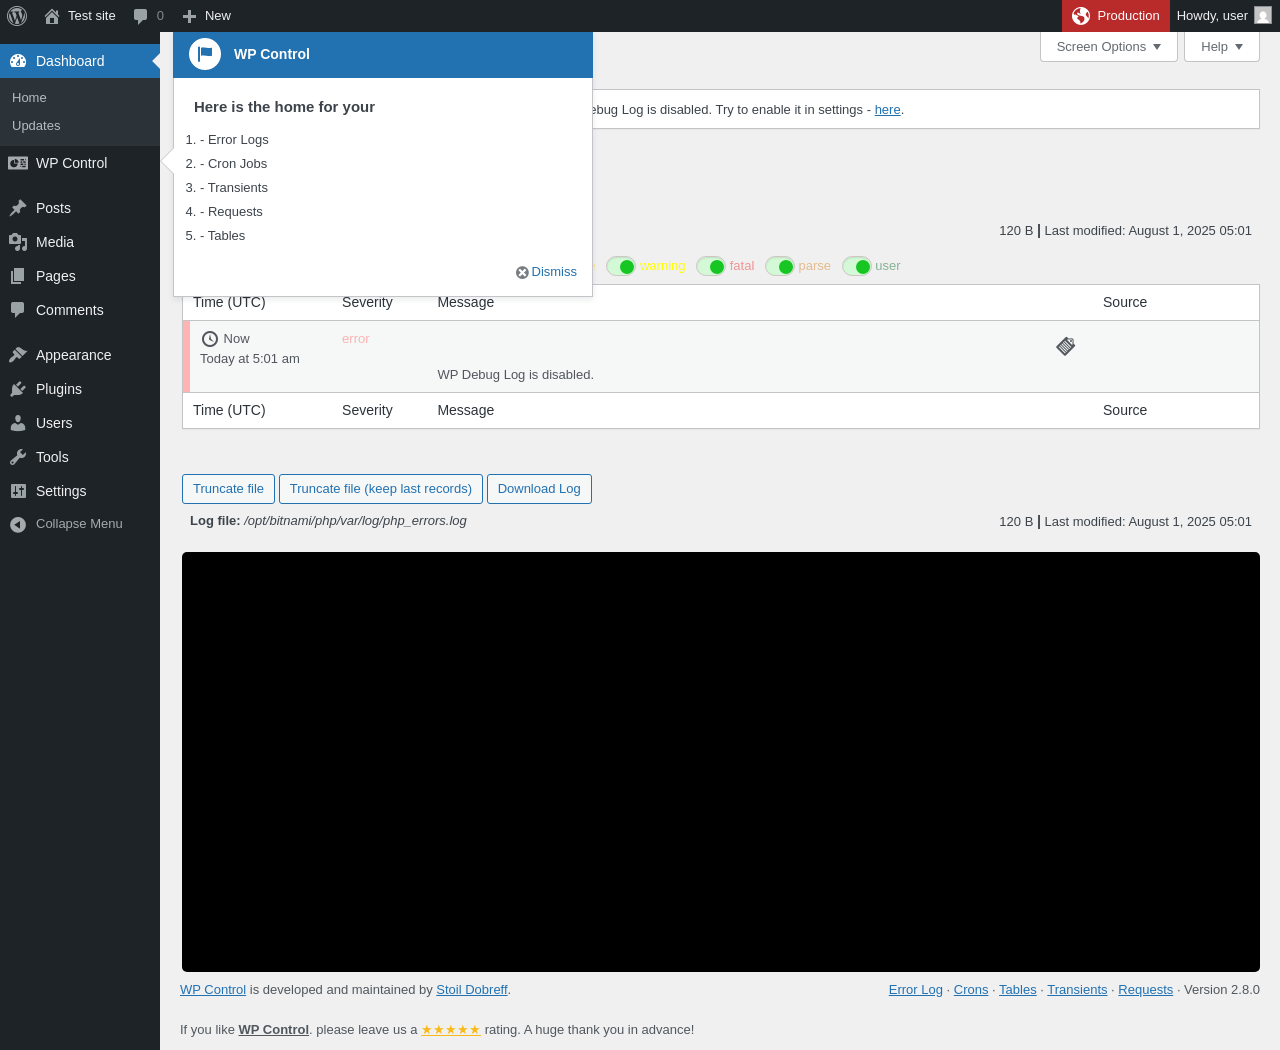
Task: Open the sidebar Comments menu
Action: (x=80, y=310)
